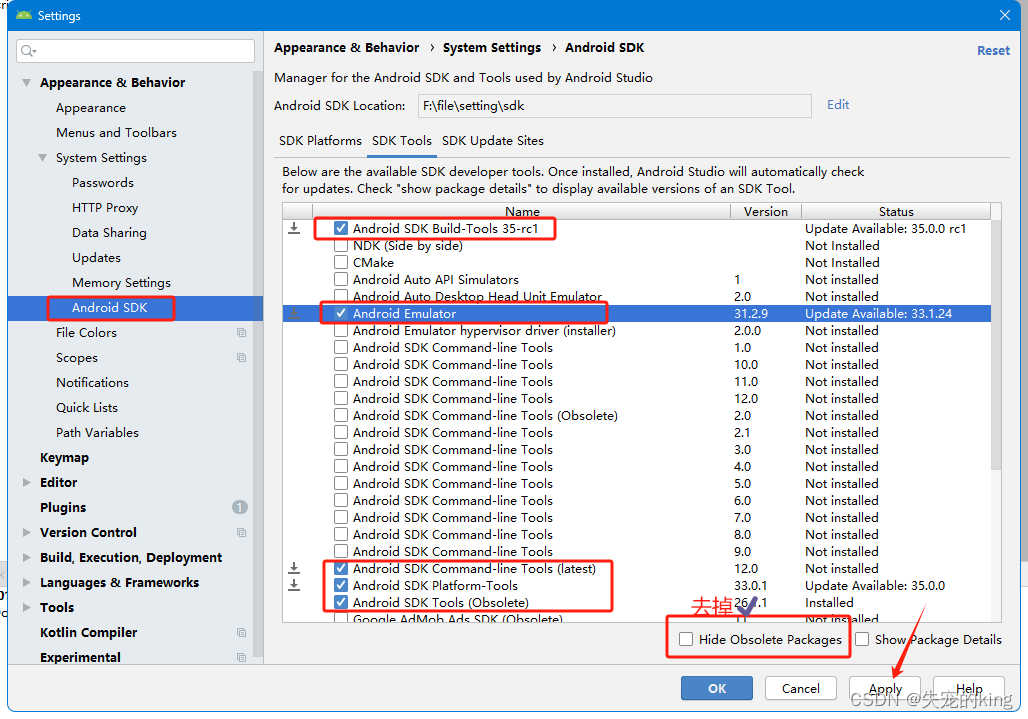Expand Build, Execution, Deployment section
The height and width of the screenshot is (719, 1028).
(26, 557)
